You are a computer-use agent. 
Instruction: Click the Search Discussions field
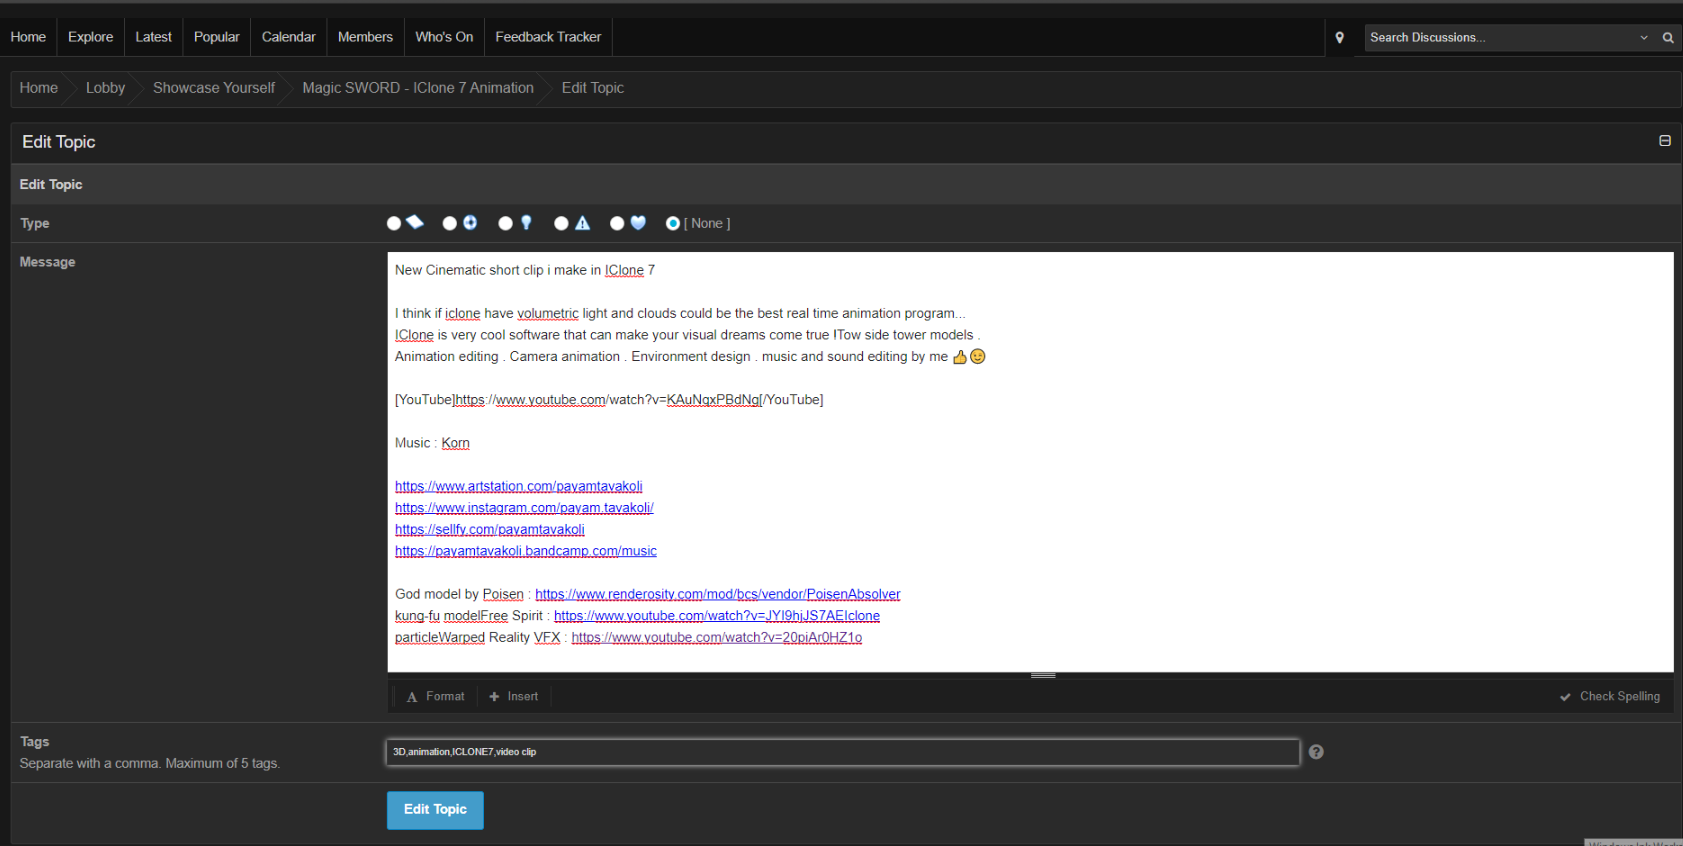pos(1500,37)
